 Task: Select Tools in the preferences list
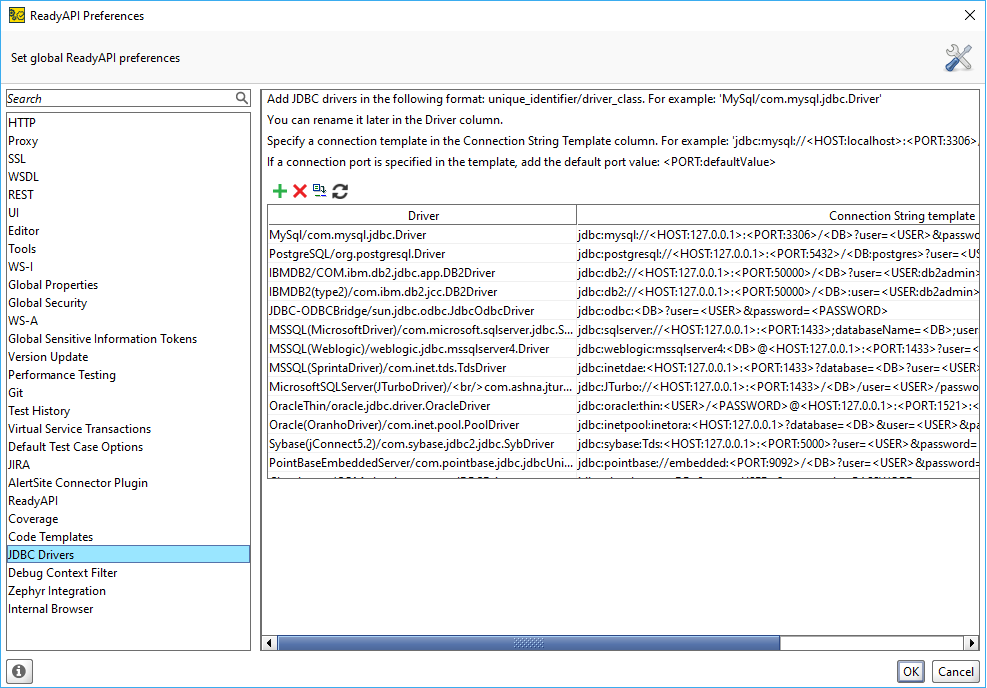point(128,249)
